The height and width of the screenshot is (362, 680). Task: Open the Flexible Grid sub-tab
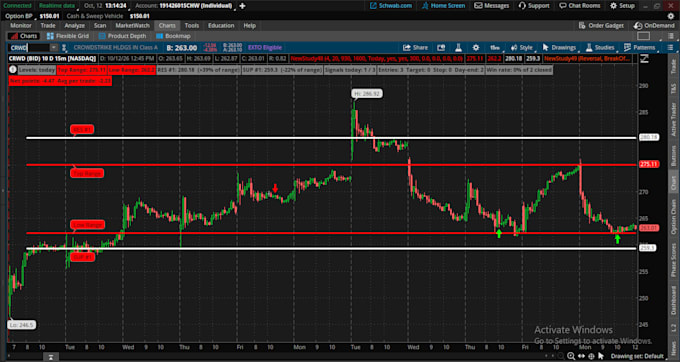click(68, 36)
